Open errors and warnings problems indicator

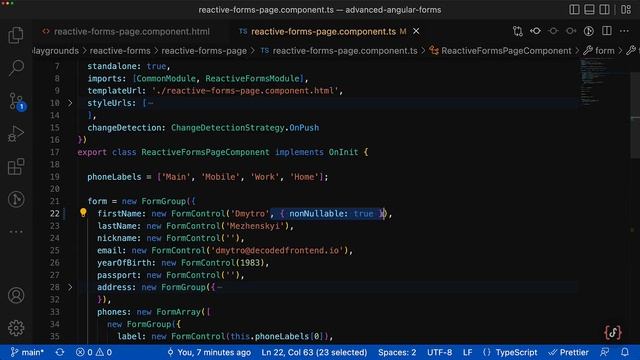tap(94, 352)
